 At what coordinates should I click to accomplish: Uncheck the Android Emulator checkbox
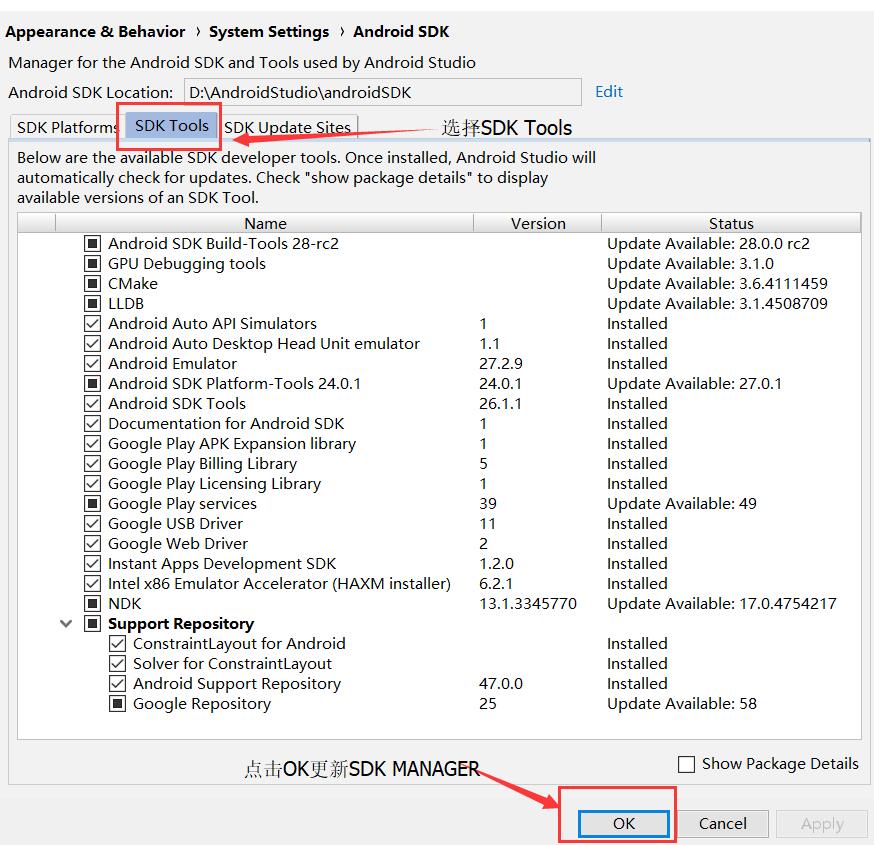pyautogui.click(x=93, y=364)
